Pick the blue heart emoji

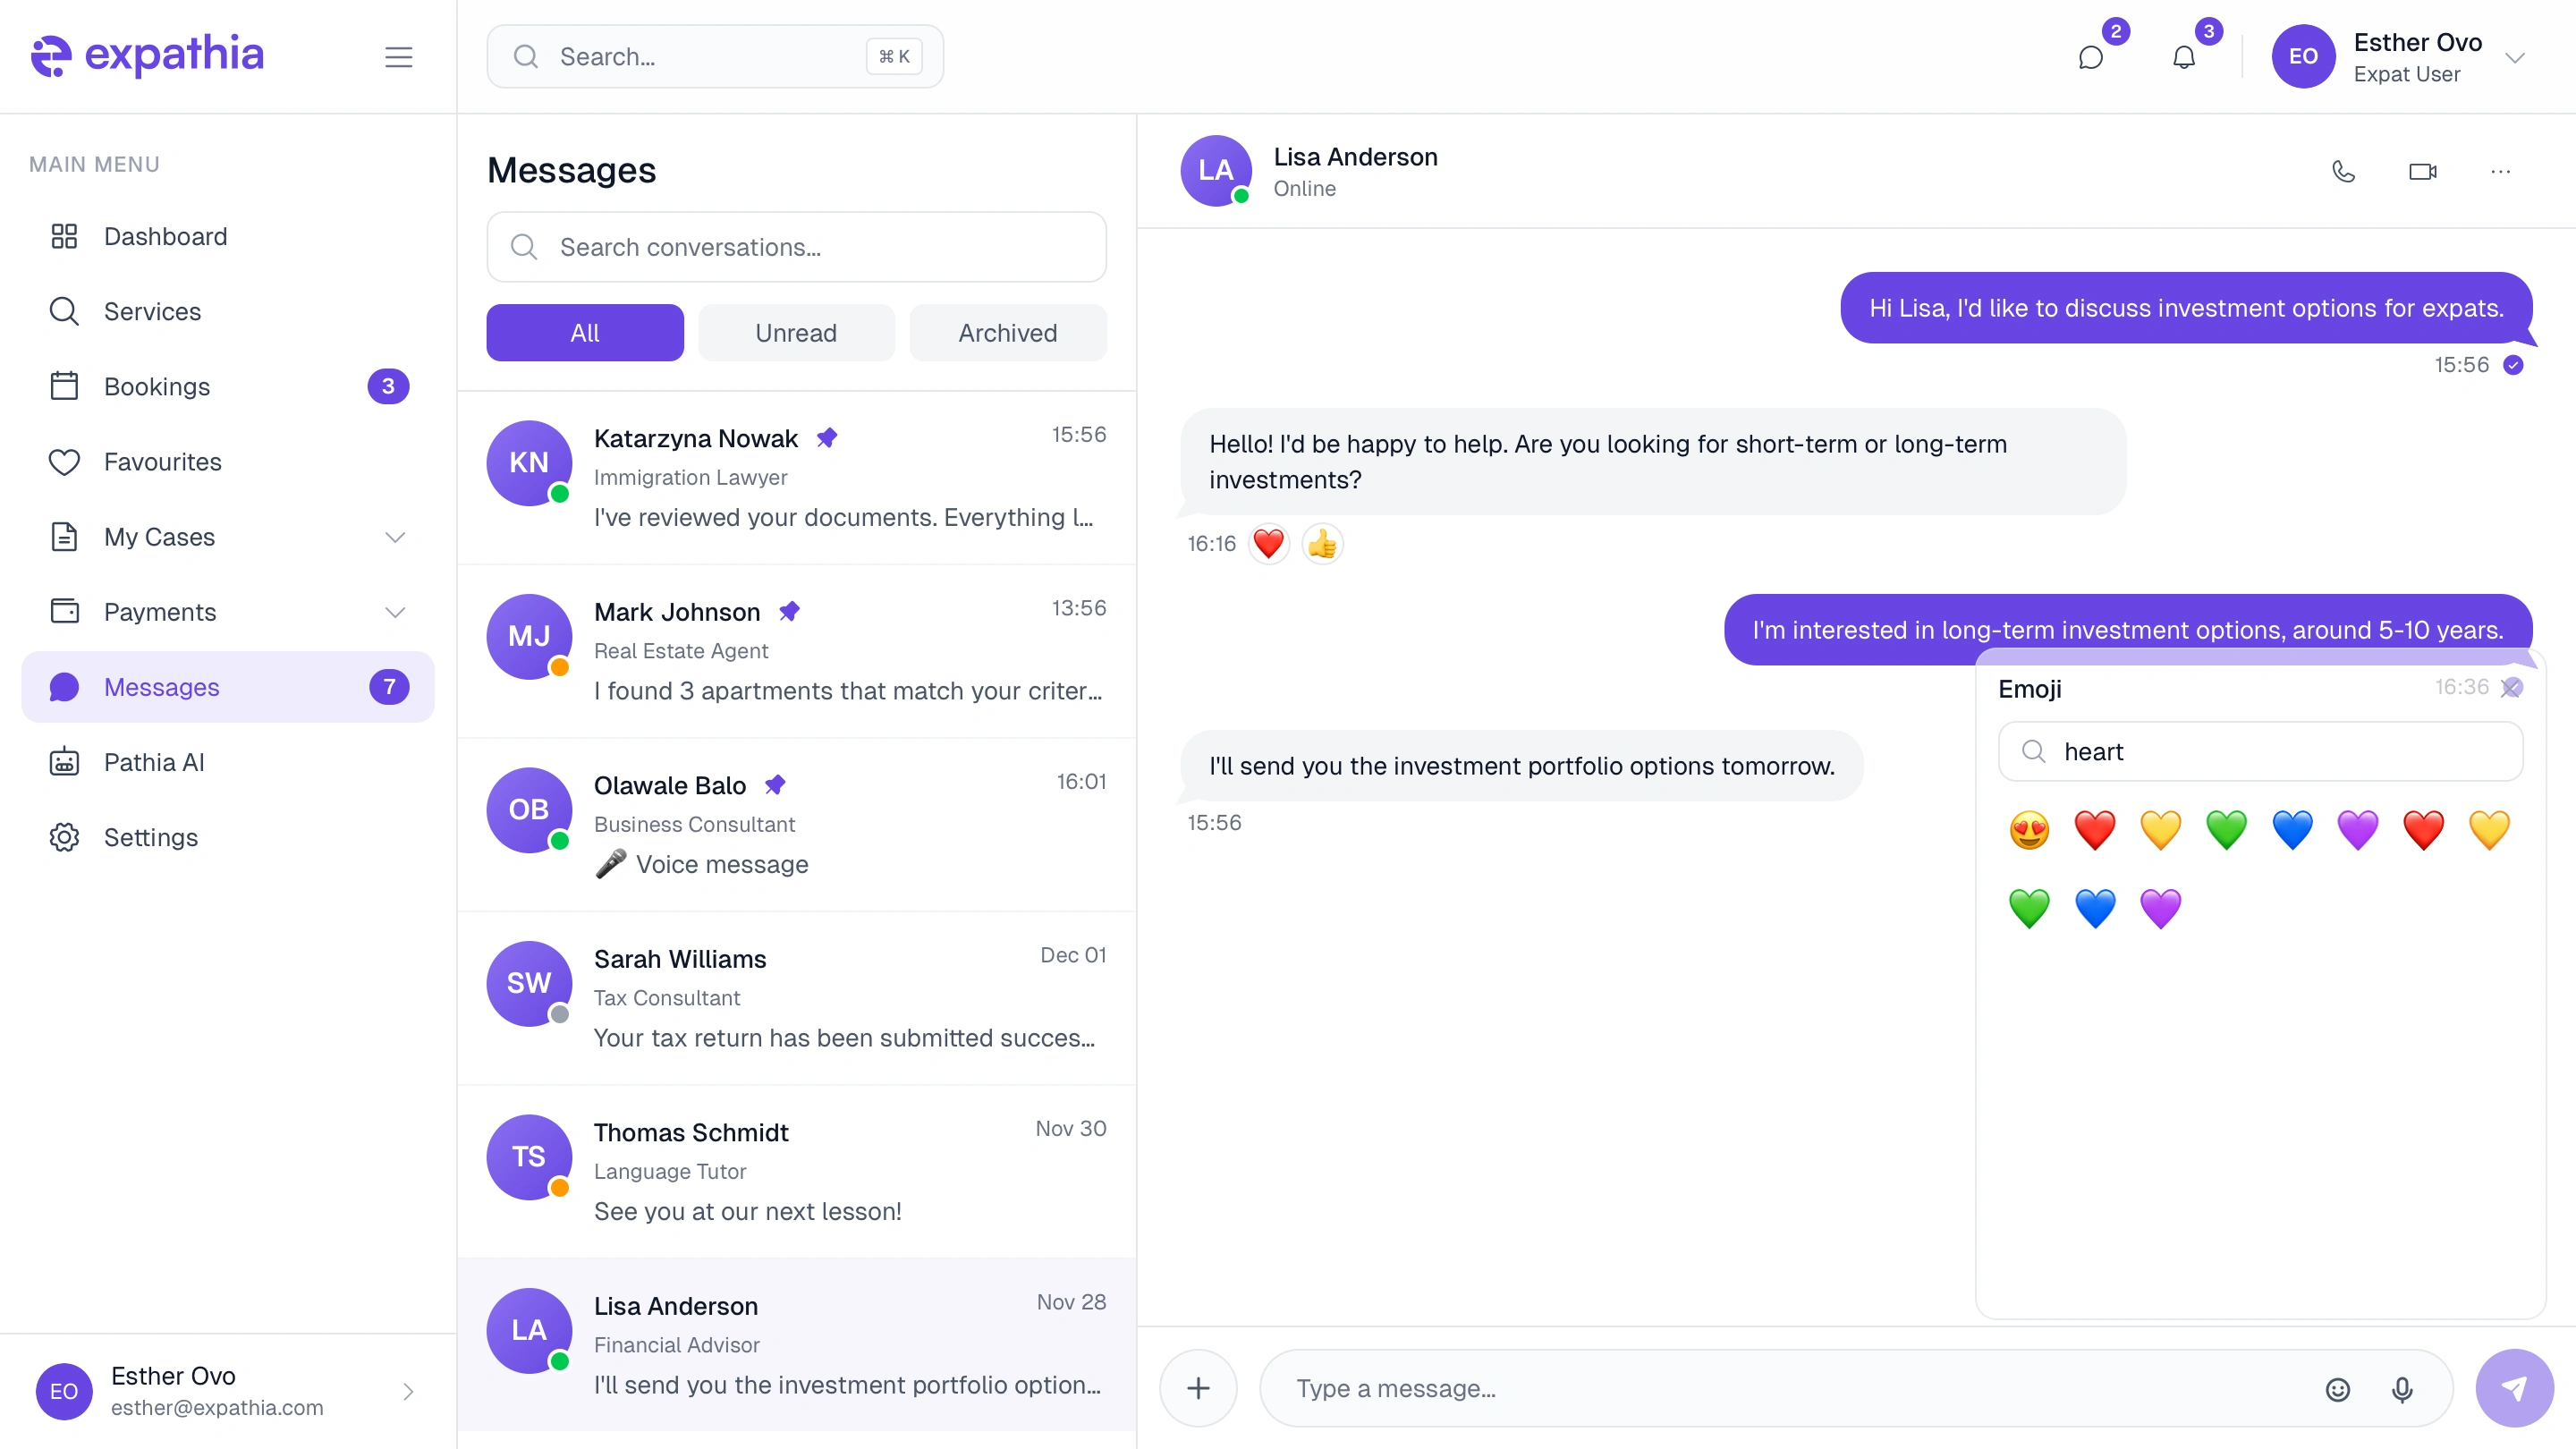2292,829
